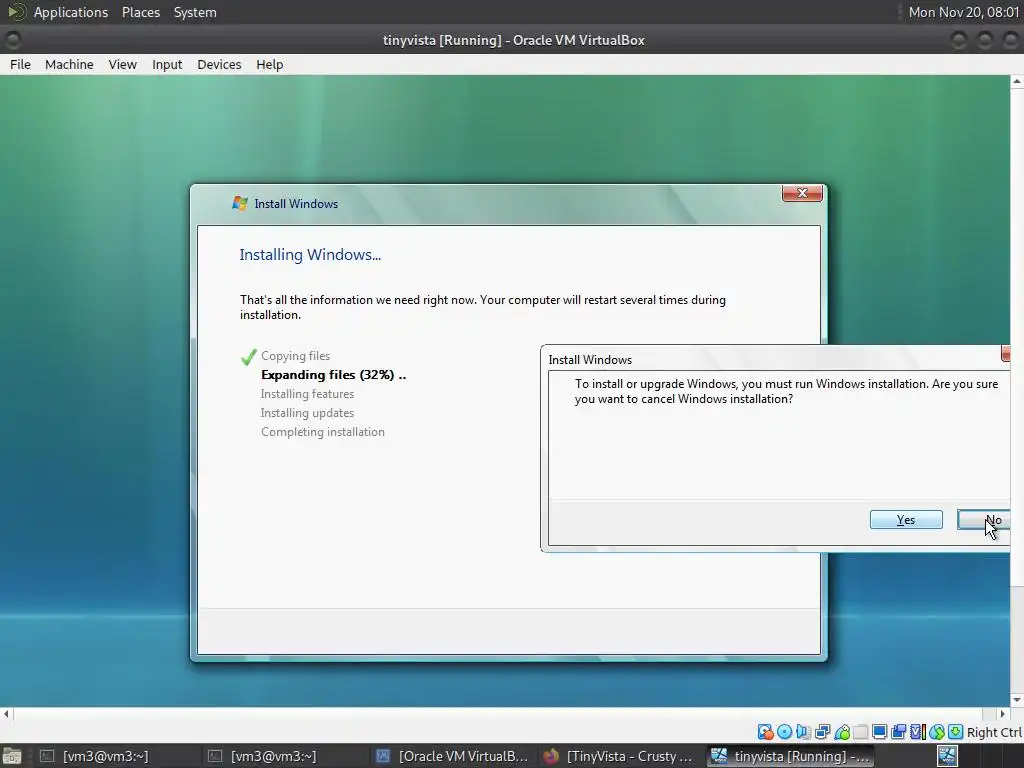The width and height of the screenshot is (1024, 768).
Task: Click the display settings status icon
Action: [880, 732]
